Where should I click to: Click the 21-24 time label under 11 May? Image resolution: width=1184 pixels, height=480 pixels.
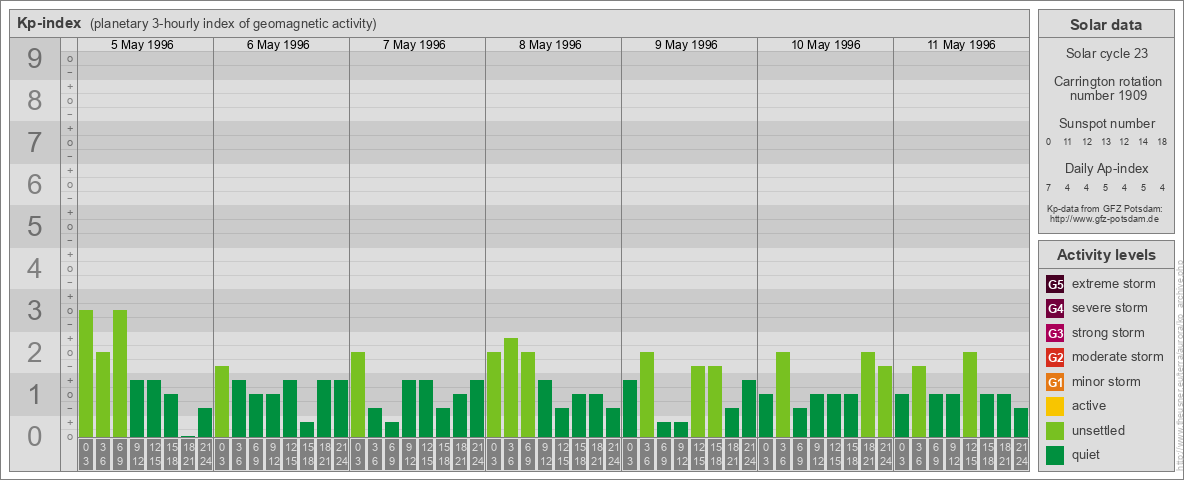tap(1021, 455)
